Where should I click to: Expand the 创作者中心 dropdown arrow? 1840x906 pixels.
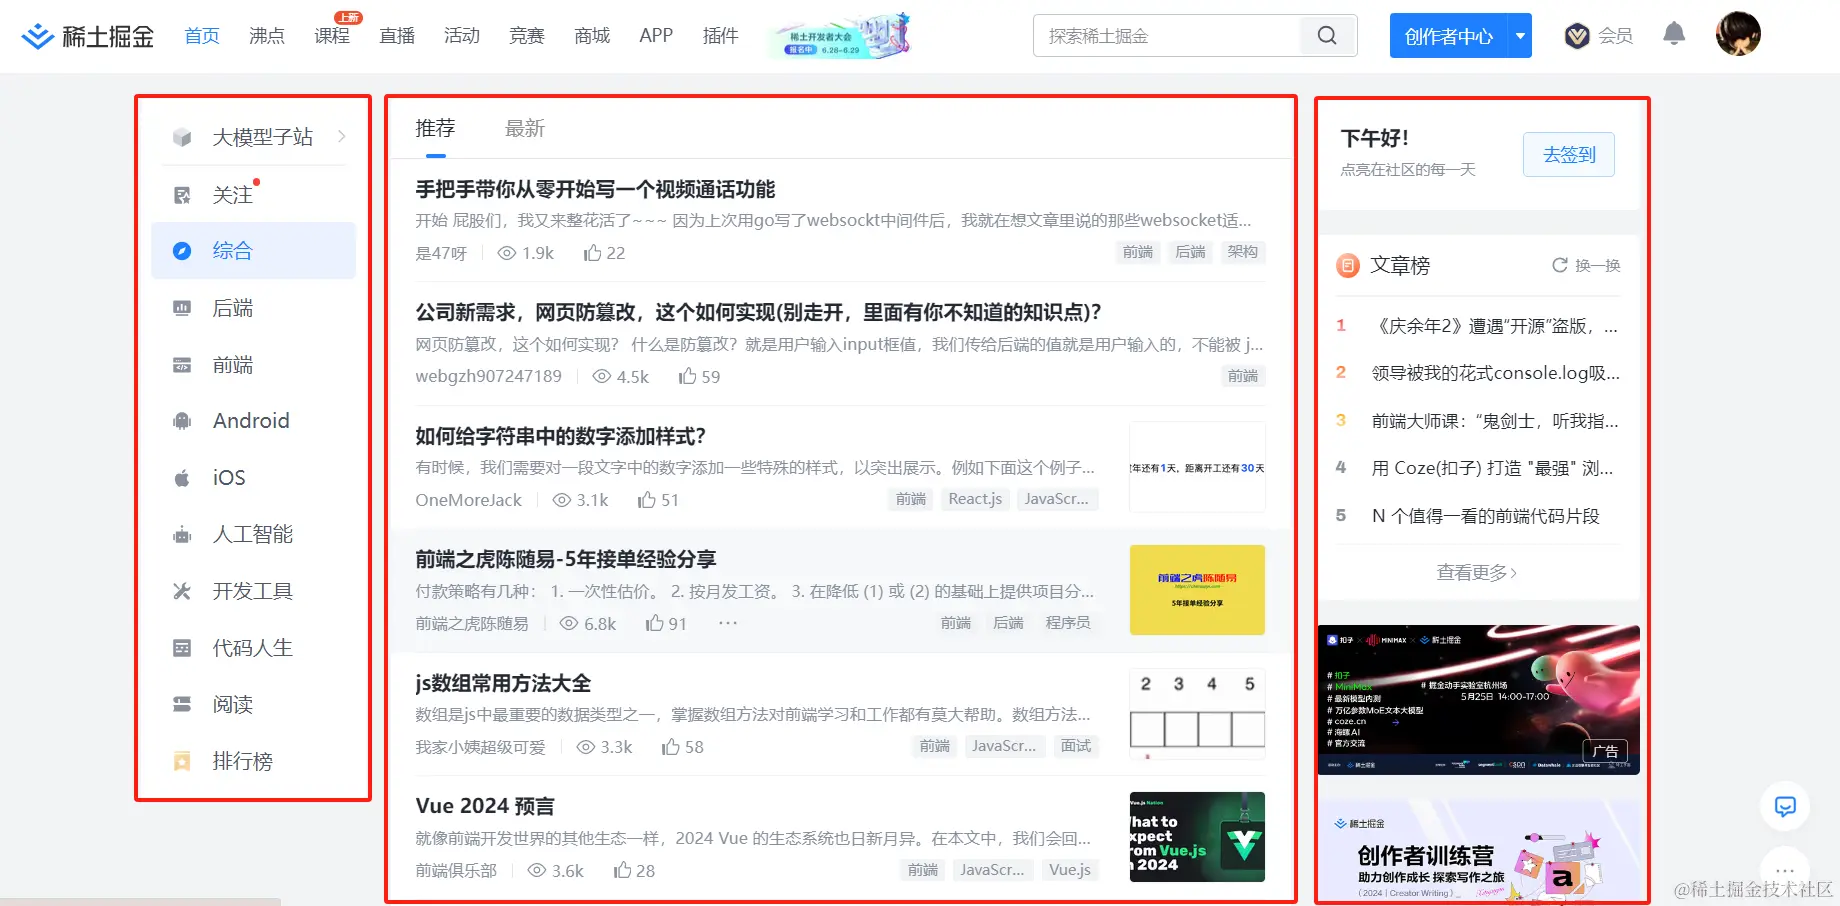[1520, 36]
